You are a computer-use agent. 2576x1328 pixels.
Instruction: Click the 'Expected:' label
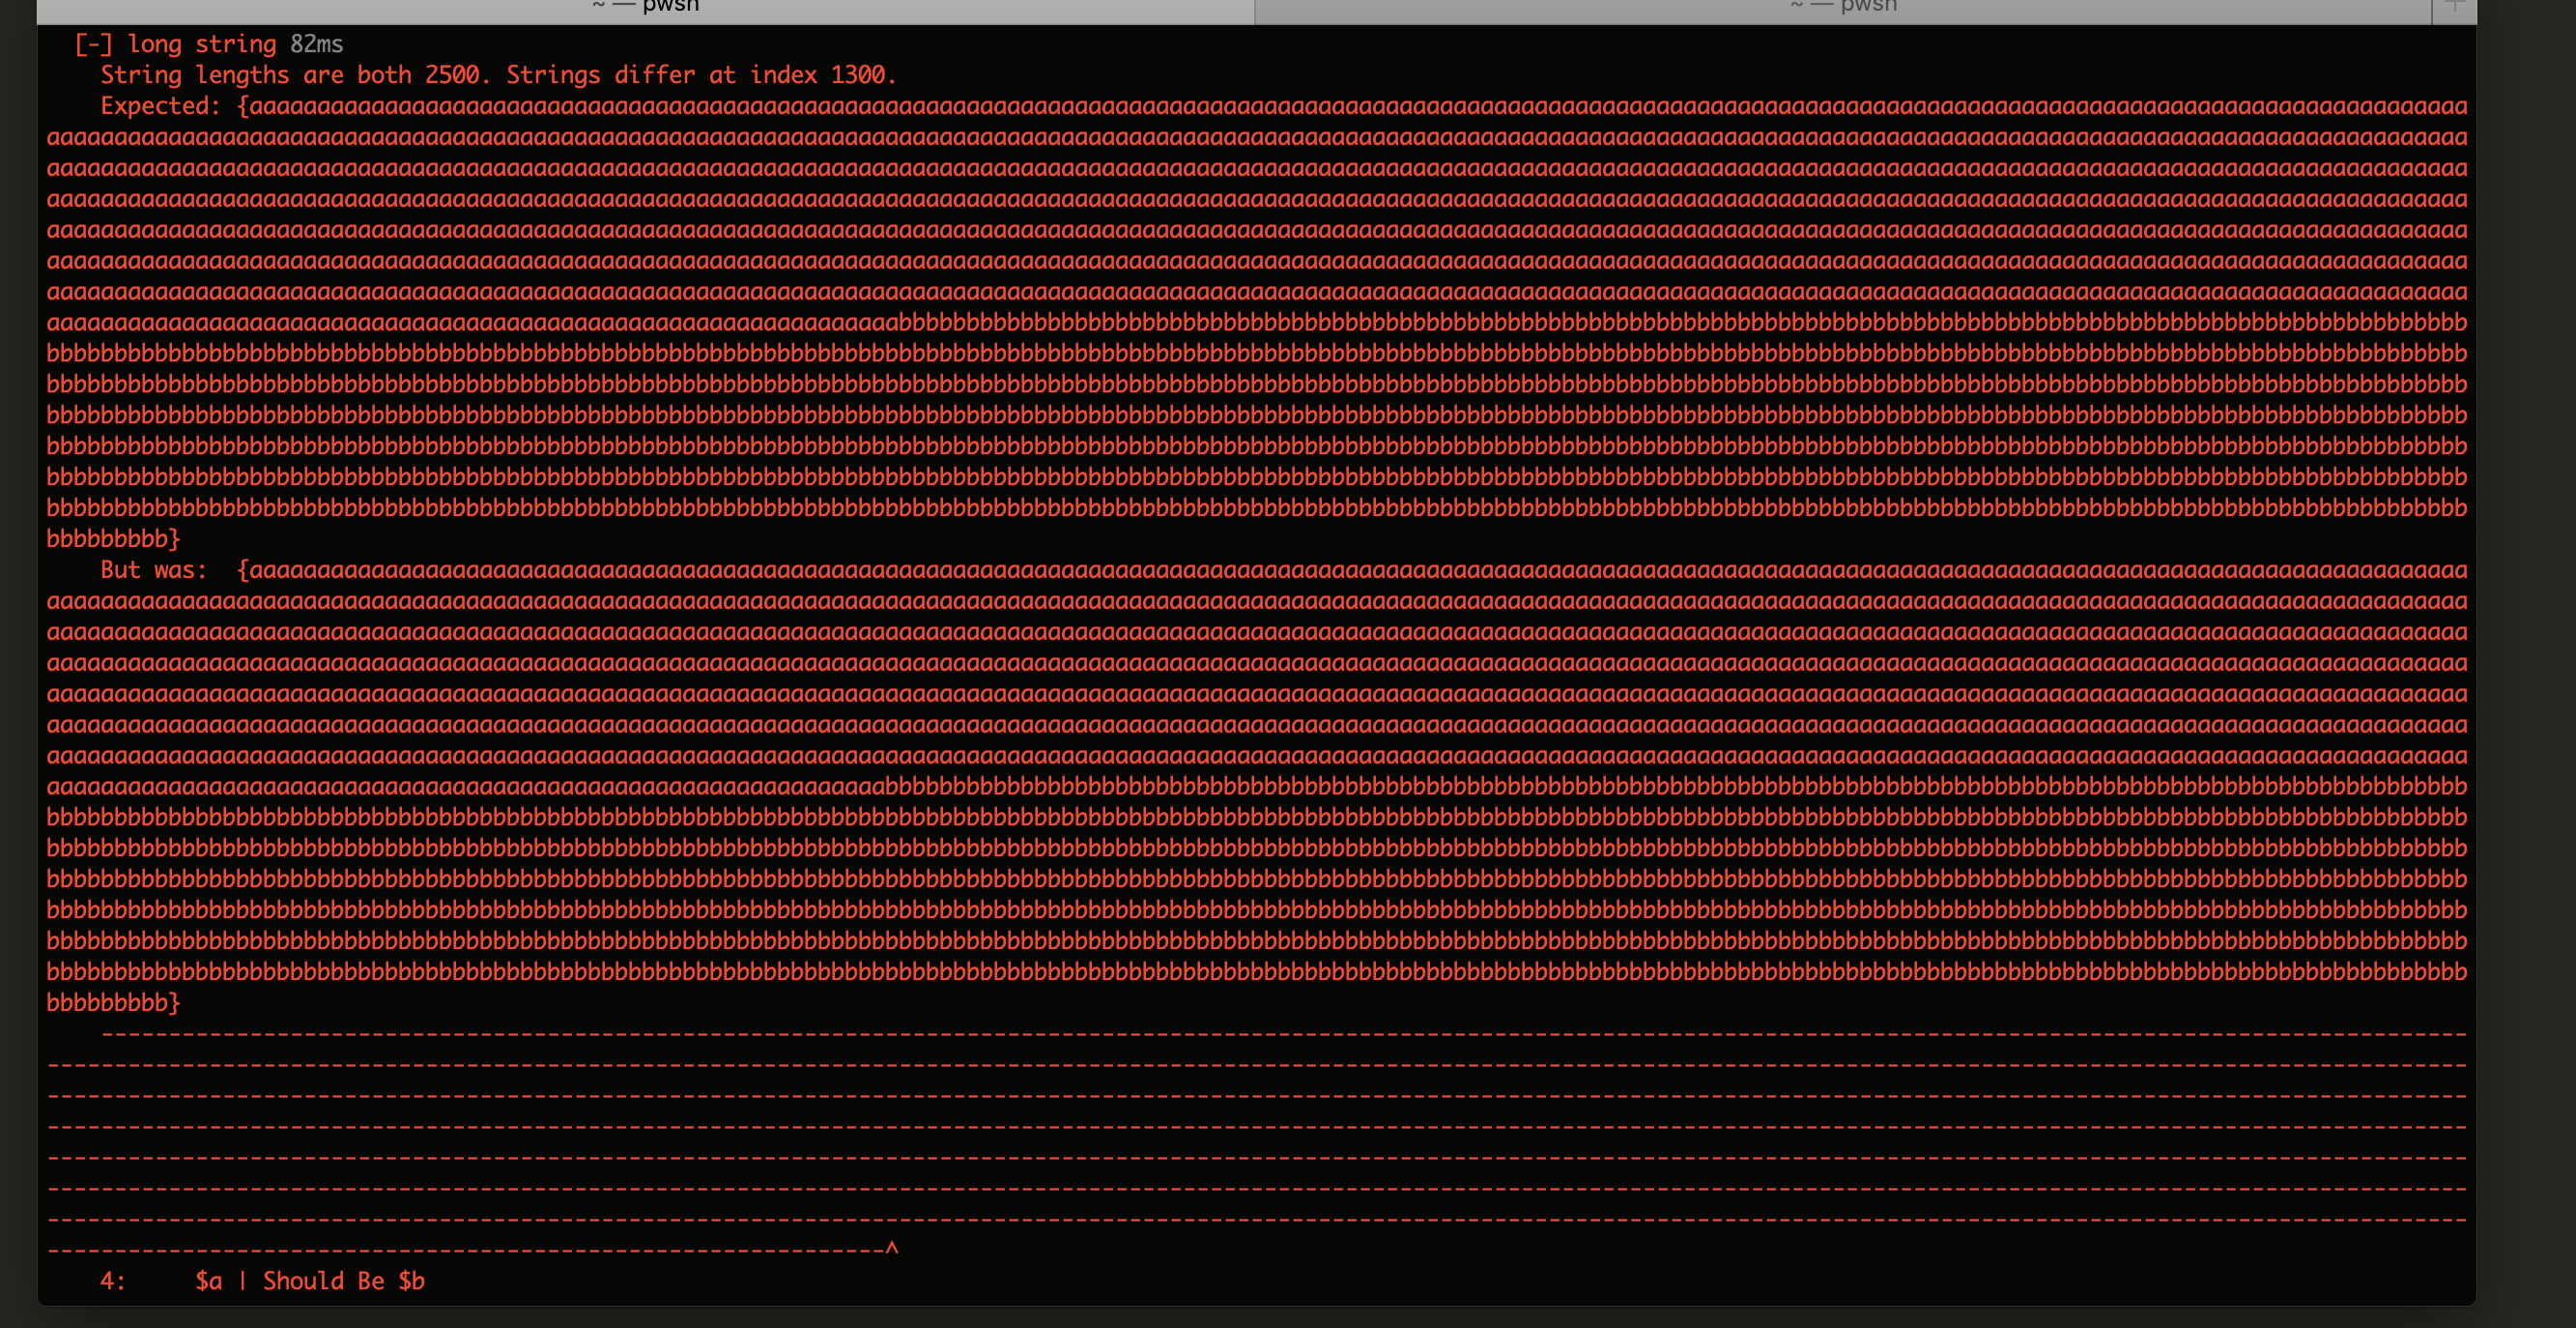(x=160, y=106)
